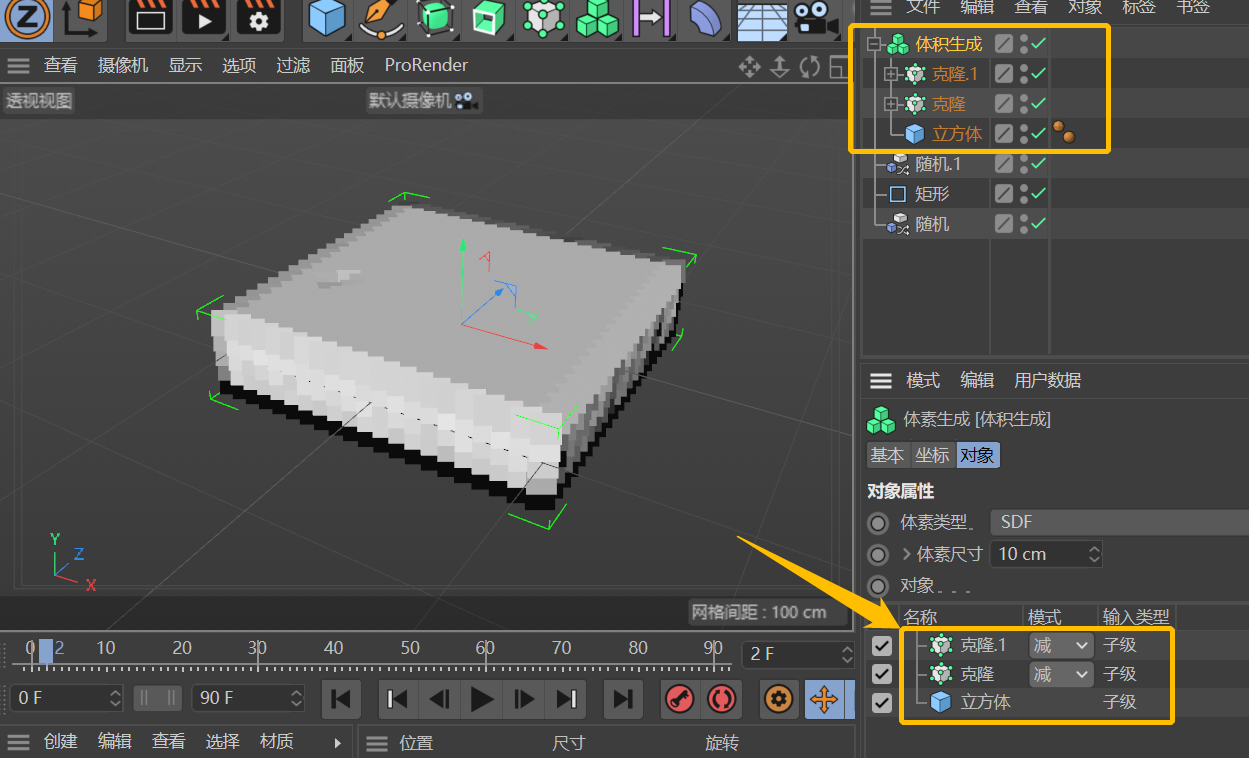Toggle the Position keying orange arrows icon
1249x758 pixels.
824,698
